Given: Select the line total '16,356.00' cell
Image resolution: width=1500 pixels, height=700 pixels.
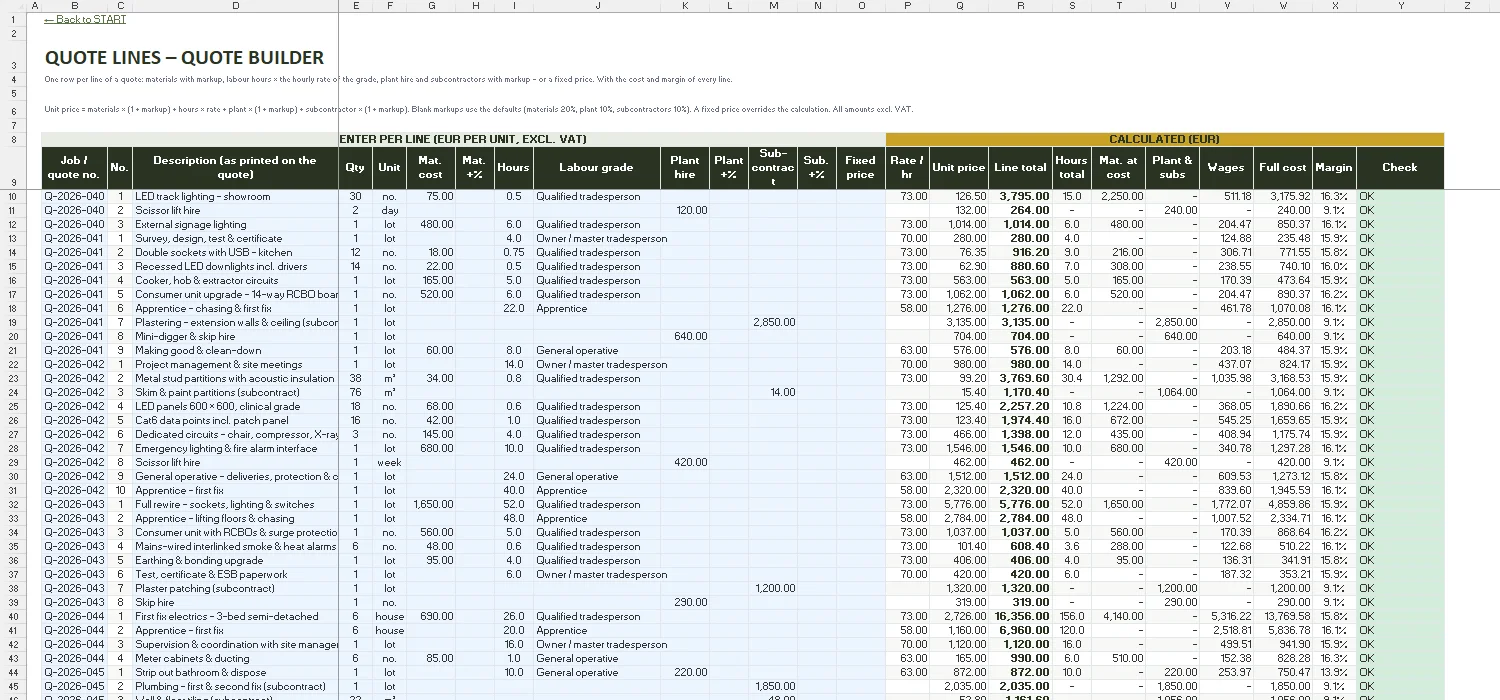Looking at the screenshot, I should (1020, 616).
